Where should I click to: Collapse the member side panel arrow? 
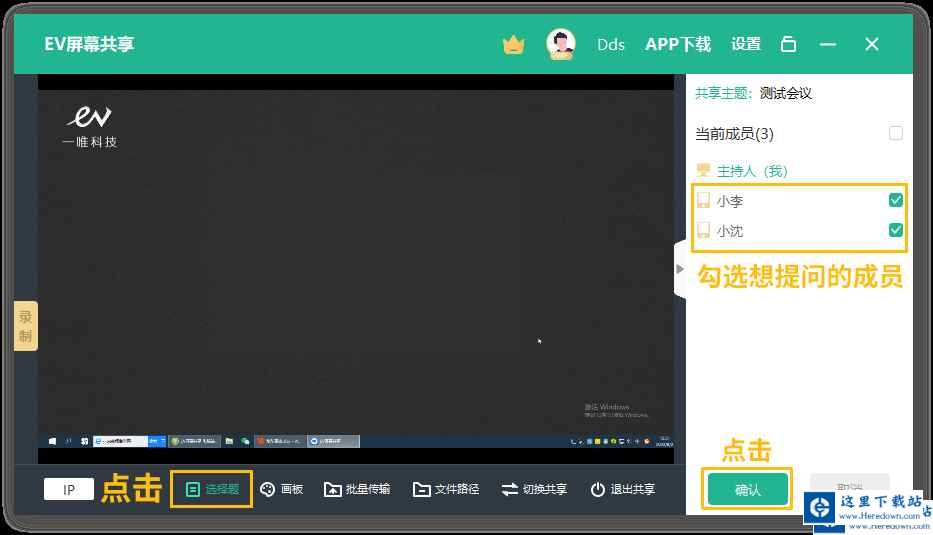click(680, 269)
